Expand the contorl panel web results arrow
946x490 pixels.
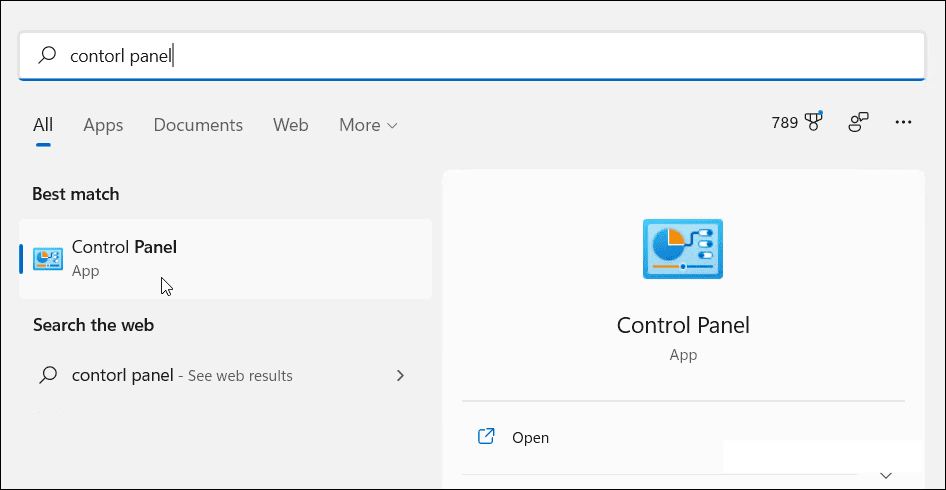pyautogui.click(x=400, y=376)
